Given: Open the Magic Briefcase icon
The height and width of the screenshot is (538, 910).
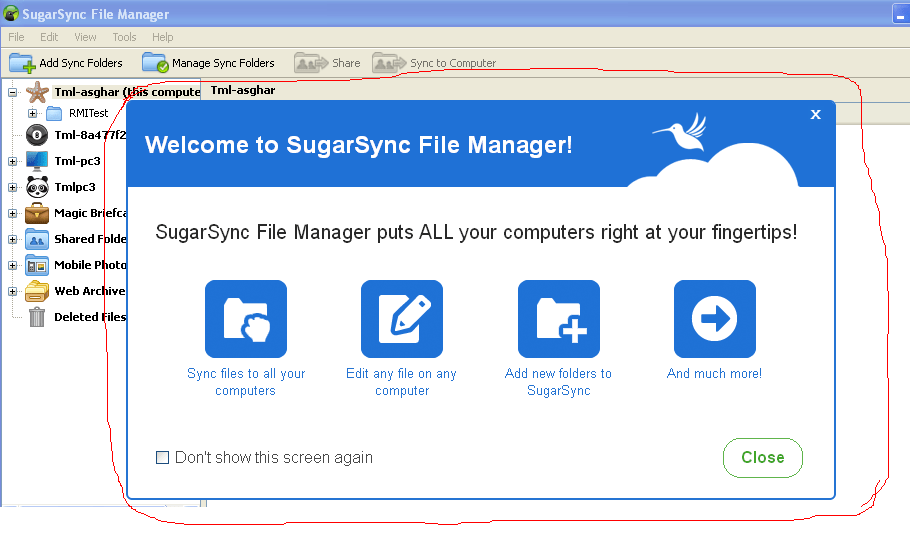Looking at the screenshot, I should (37, 213).
